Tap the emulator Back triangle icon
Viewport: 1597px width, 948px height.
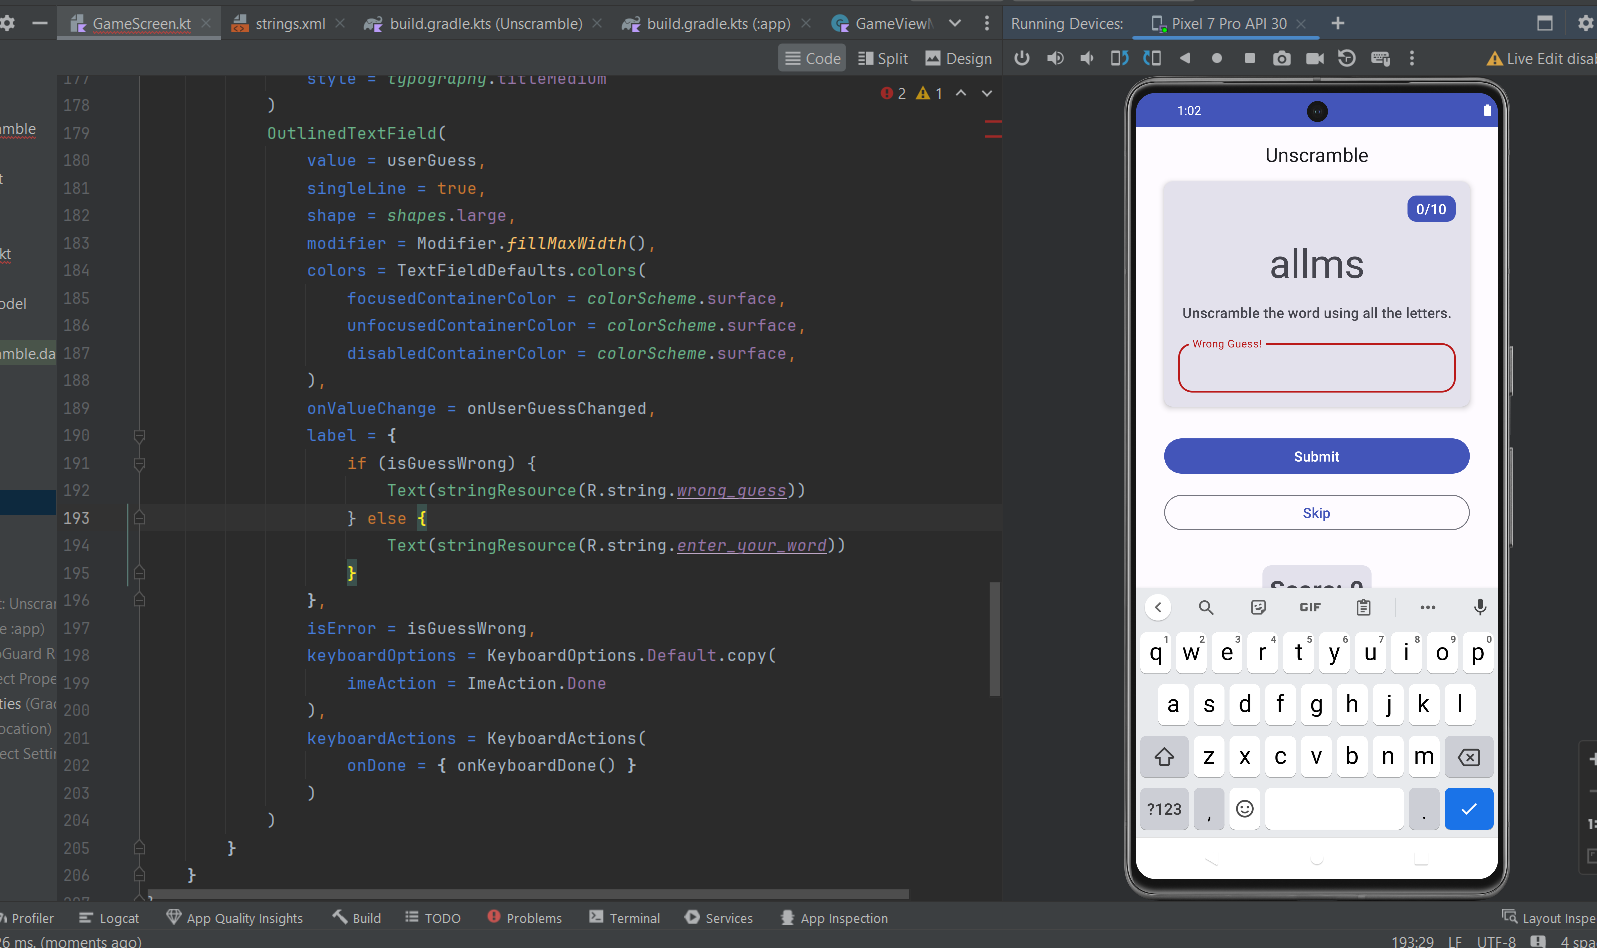click(1185, 58)
